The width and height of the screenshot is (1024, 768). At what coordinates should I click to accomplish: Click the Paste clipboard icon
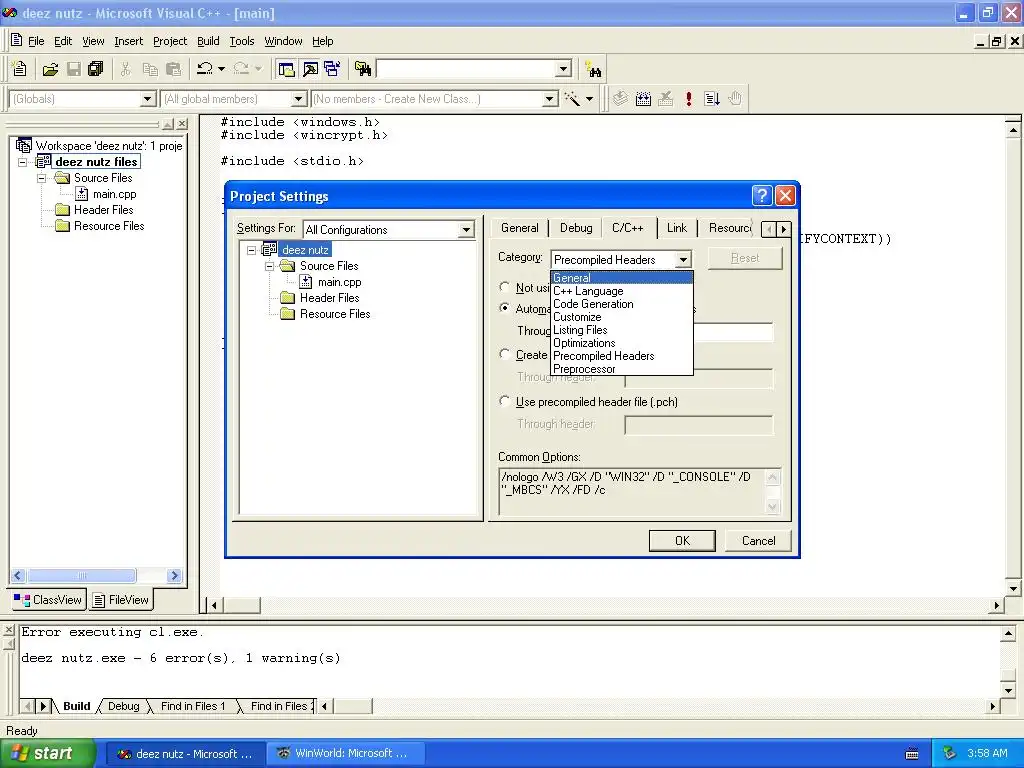173,69
